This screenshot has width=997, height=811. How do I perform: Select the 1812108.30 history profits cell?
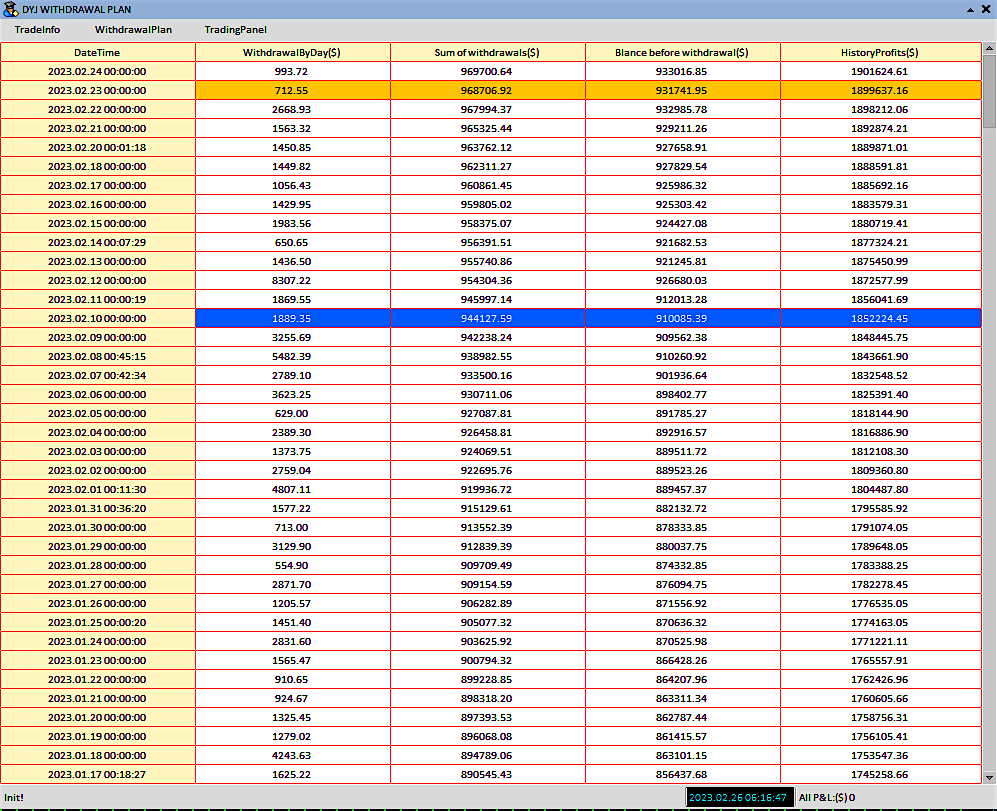tap(880, 452)
